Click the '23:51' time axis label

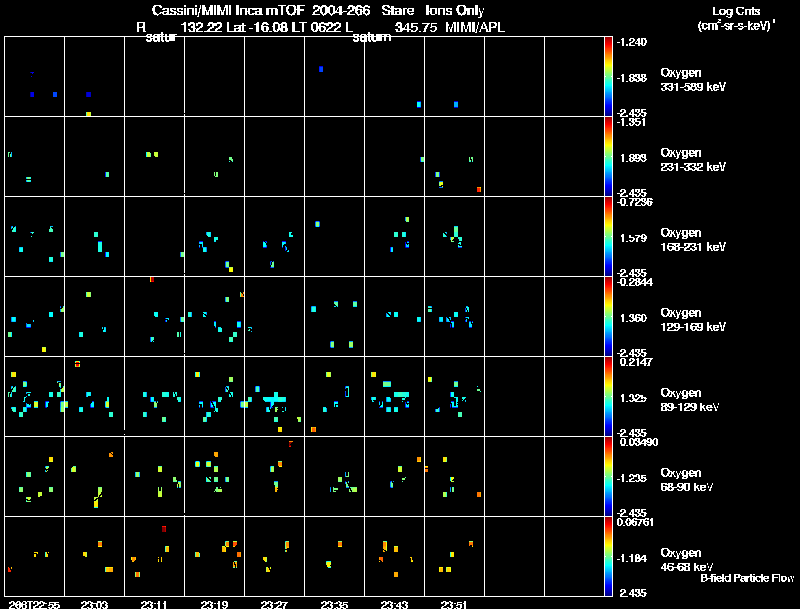454,604
